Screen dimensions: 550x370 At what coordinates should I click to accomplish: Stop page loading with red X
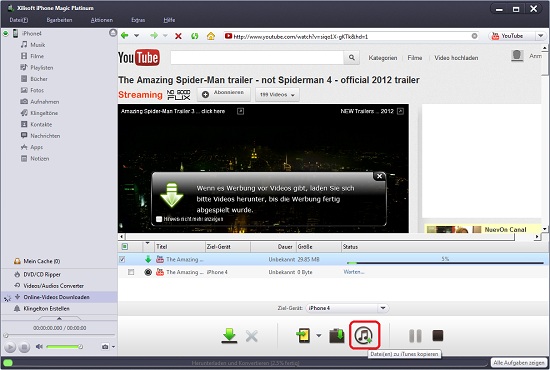[x=178, y=36]
